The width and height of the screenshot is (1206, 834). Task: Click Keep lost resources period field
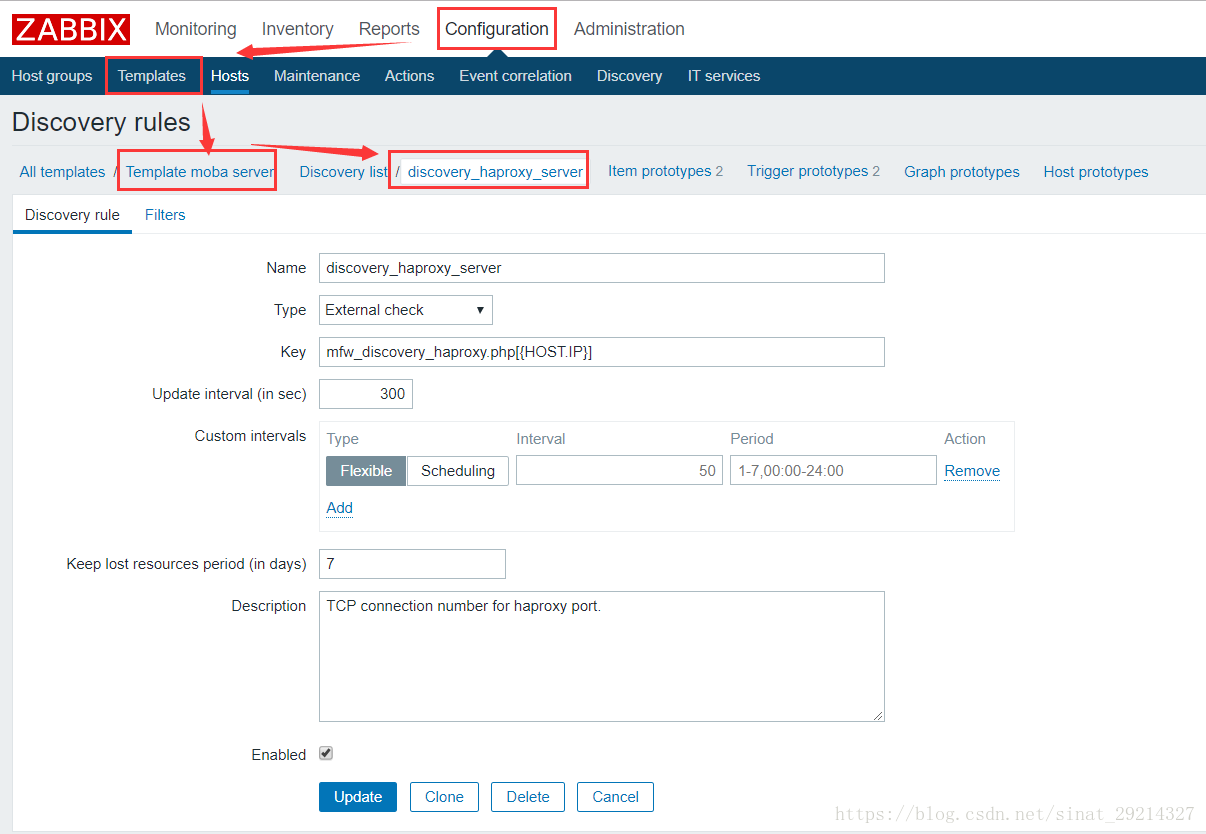[x=412, y=564]
